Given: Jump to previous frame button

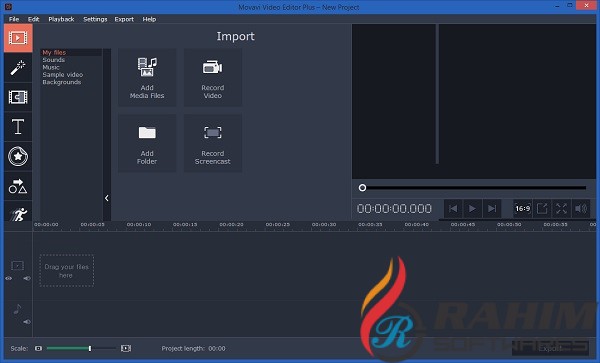Looking at the screenshot, I should 453,208.
